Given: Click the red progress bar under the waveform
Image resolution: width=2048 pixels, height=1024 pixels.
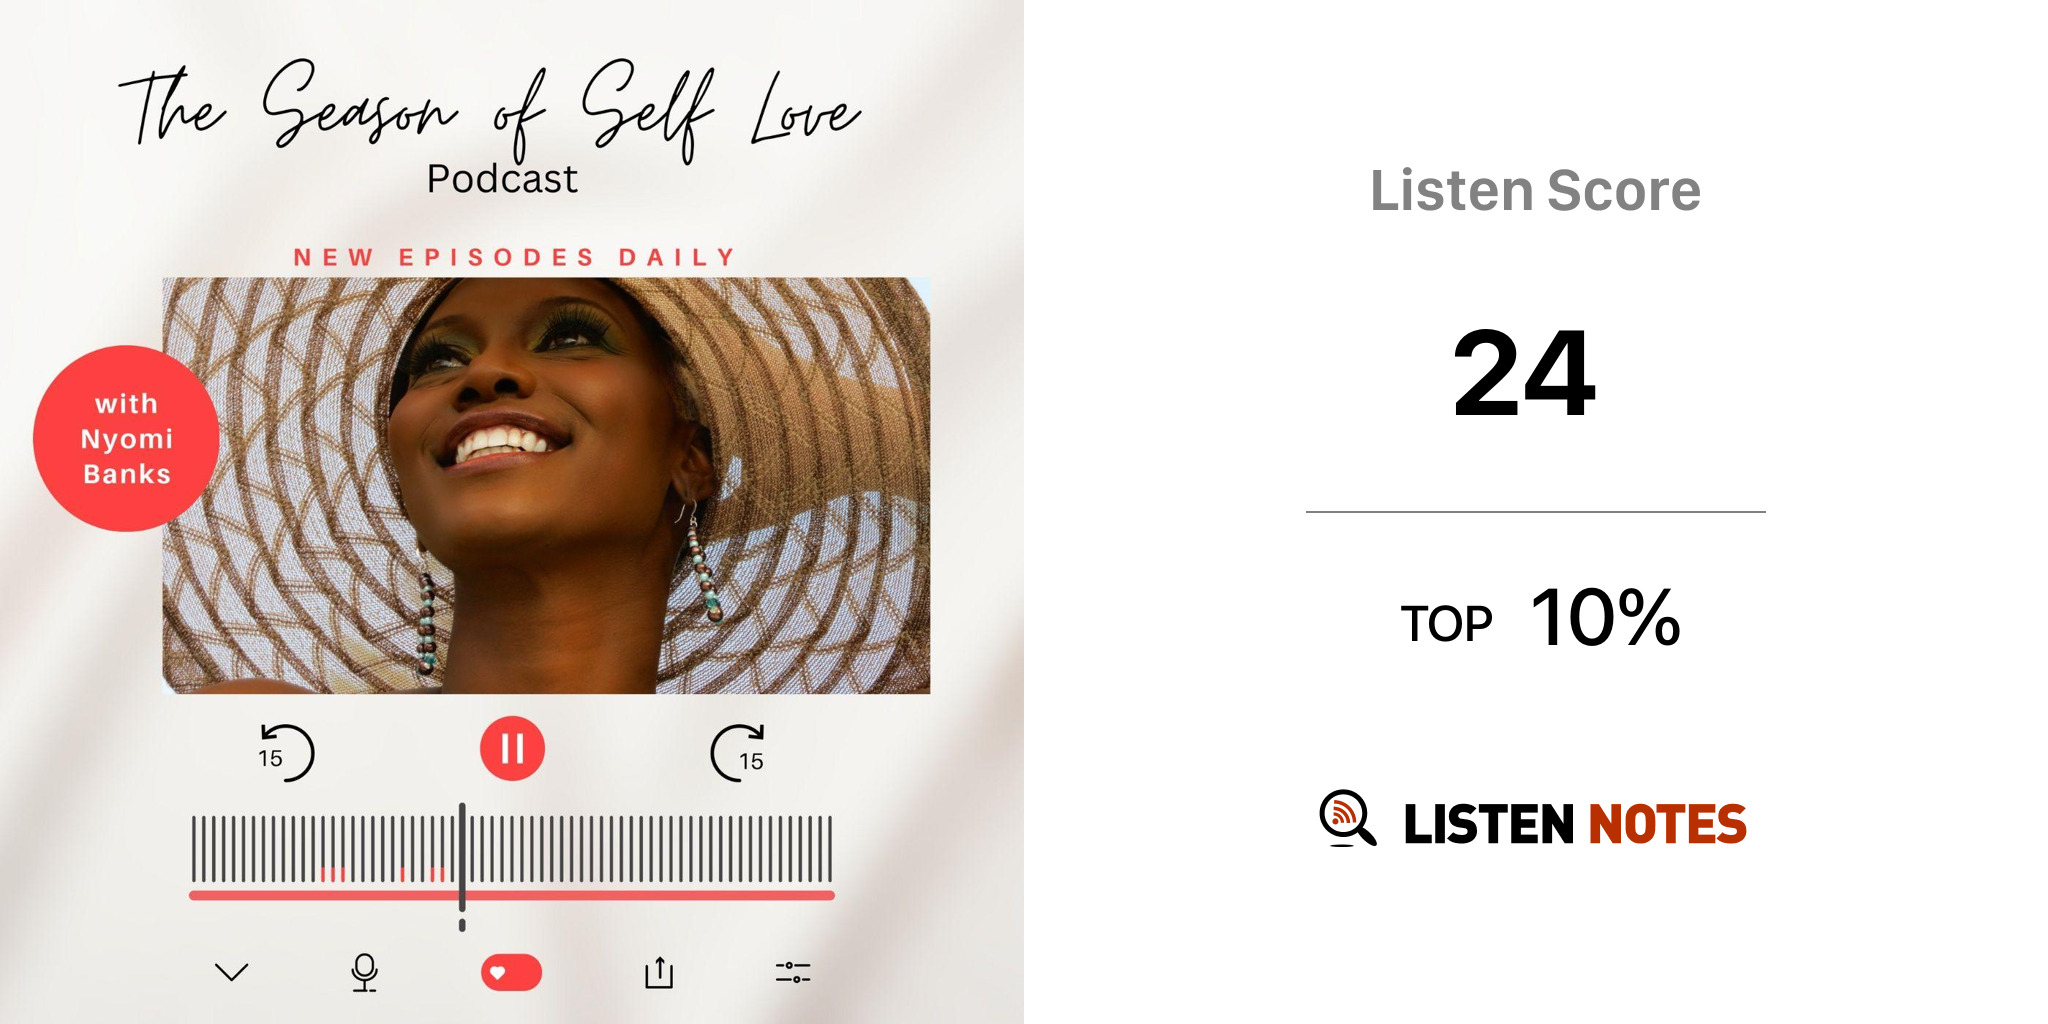Looking at the screenshot, I should pyautogui.click(x=512, y=895).
